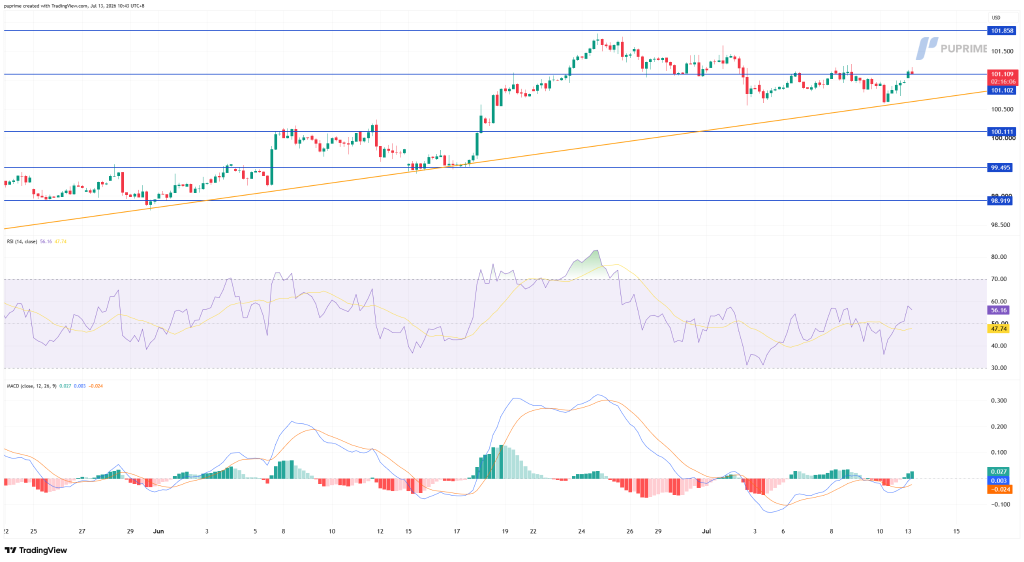Viewport: 1024px width, 562px height.
Task: Select the 101.858 resistance level label
Action: point(1002,31)
